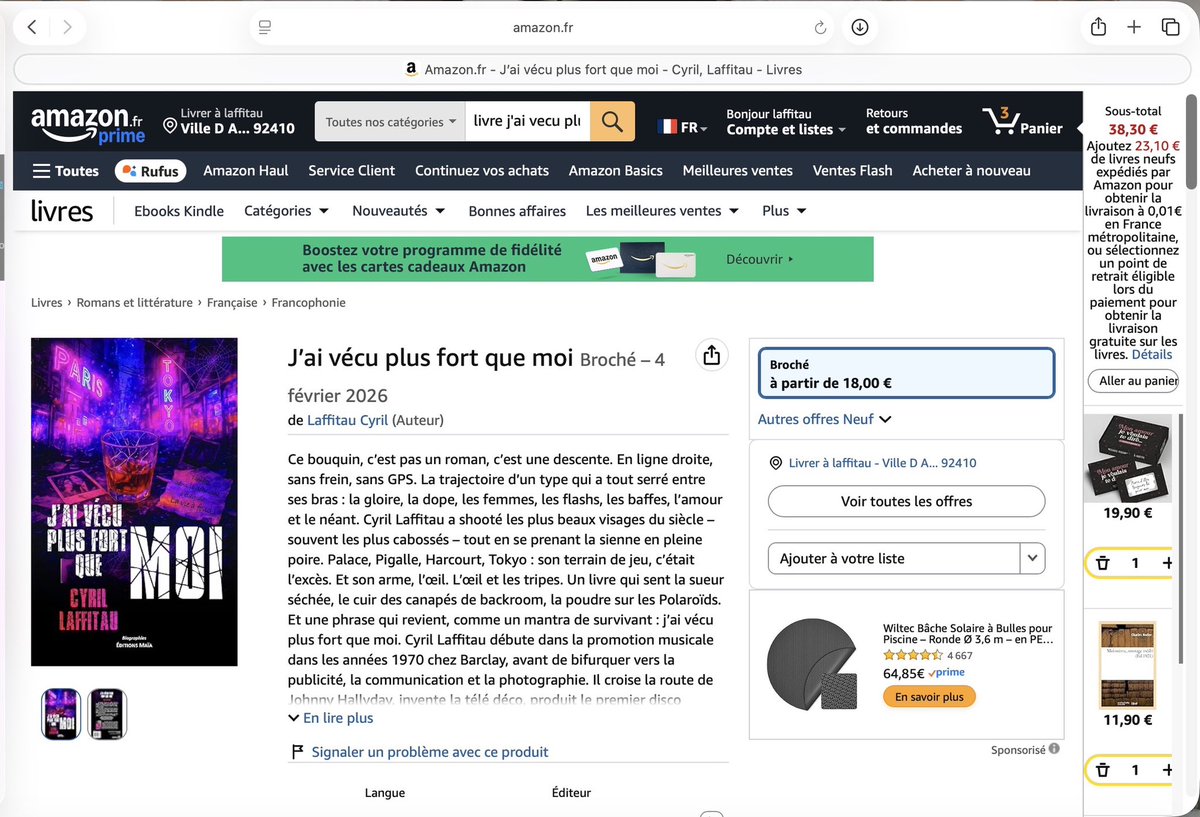Click Aller au panier button

click(1133, 381)
